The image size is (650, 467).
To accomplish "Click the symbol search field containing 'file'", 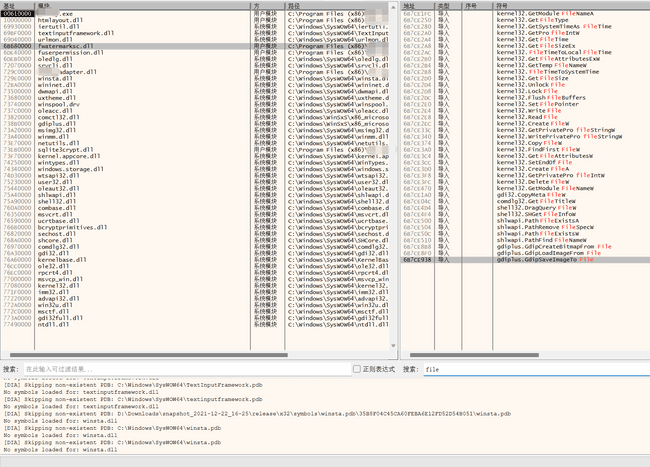I will click(537, 369).
